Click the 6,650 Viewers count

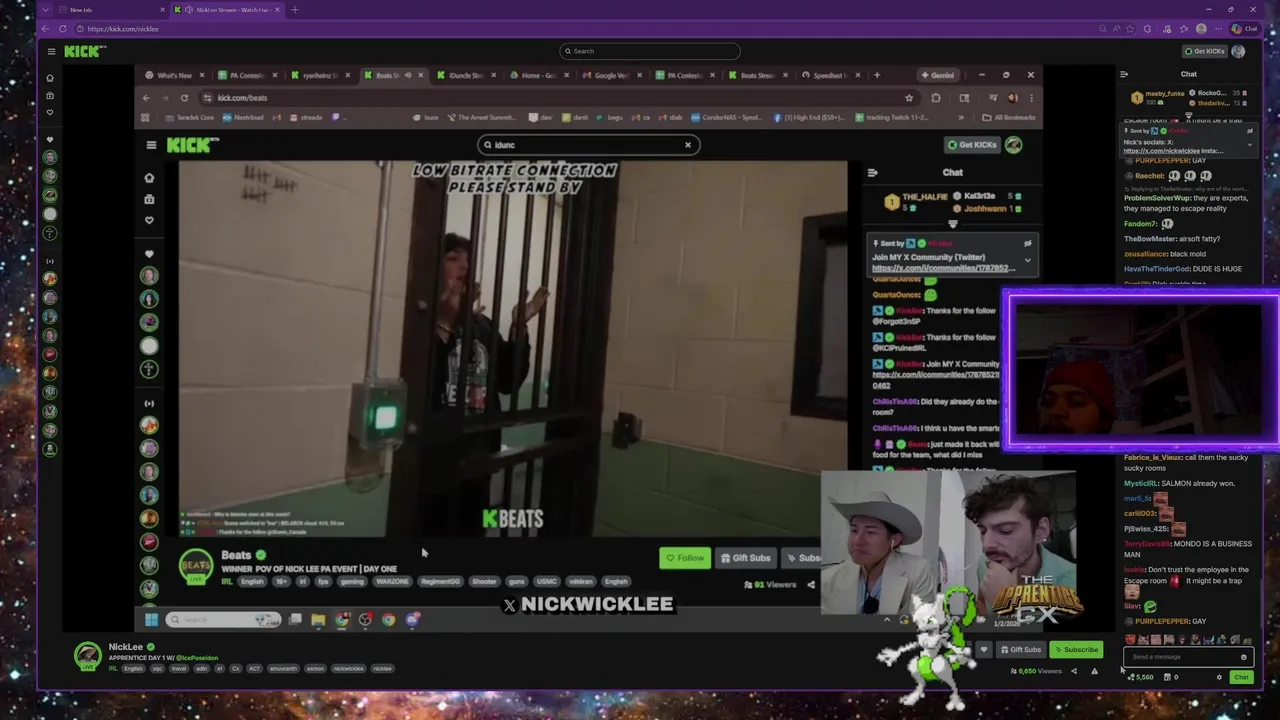click(1036, 671)
